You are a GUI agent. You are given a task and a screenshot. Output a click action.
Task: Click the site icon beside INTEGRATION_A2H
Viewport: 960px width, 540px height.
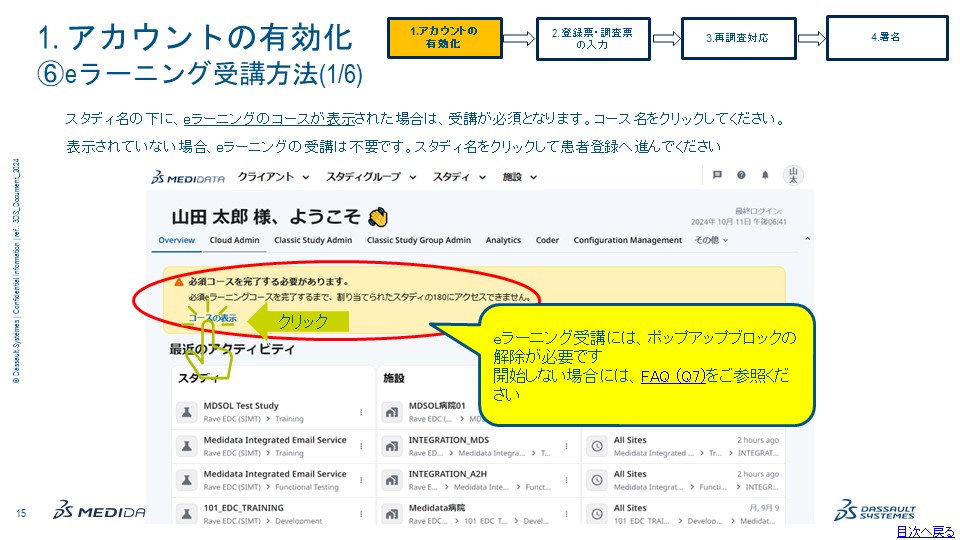coord(392,480)
